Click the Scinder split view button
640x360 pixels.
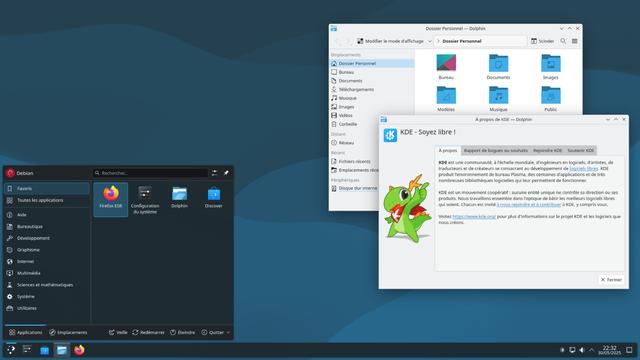pyautogui.click(x=542, y=41)
